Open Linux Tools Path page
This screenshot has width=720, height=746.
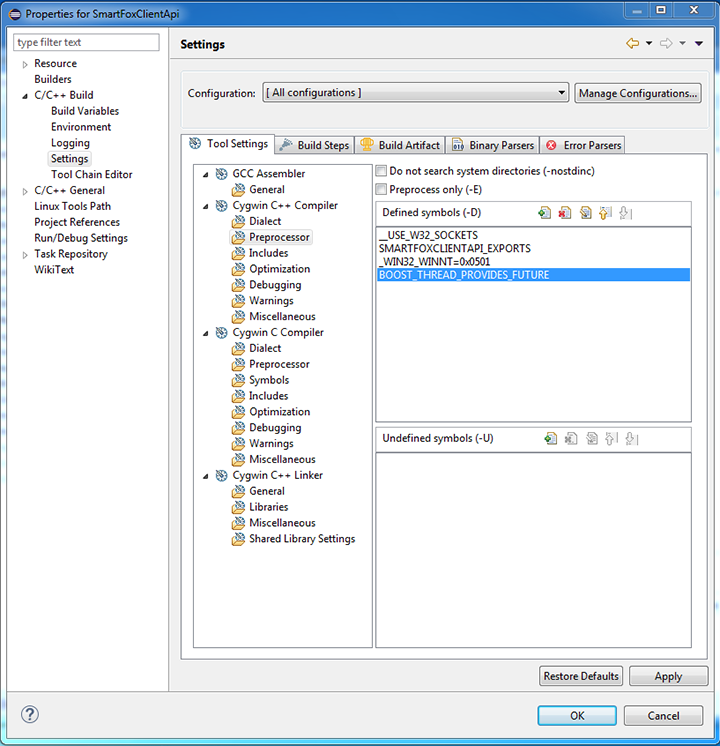click(72, 206)
